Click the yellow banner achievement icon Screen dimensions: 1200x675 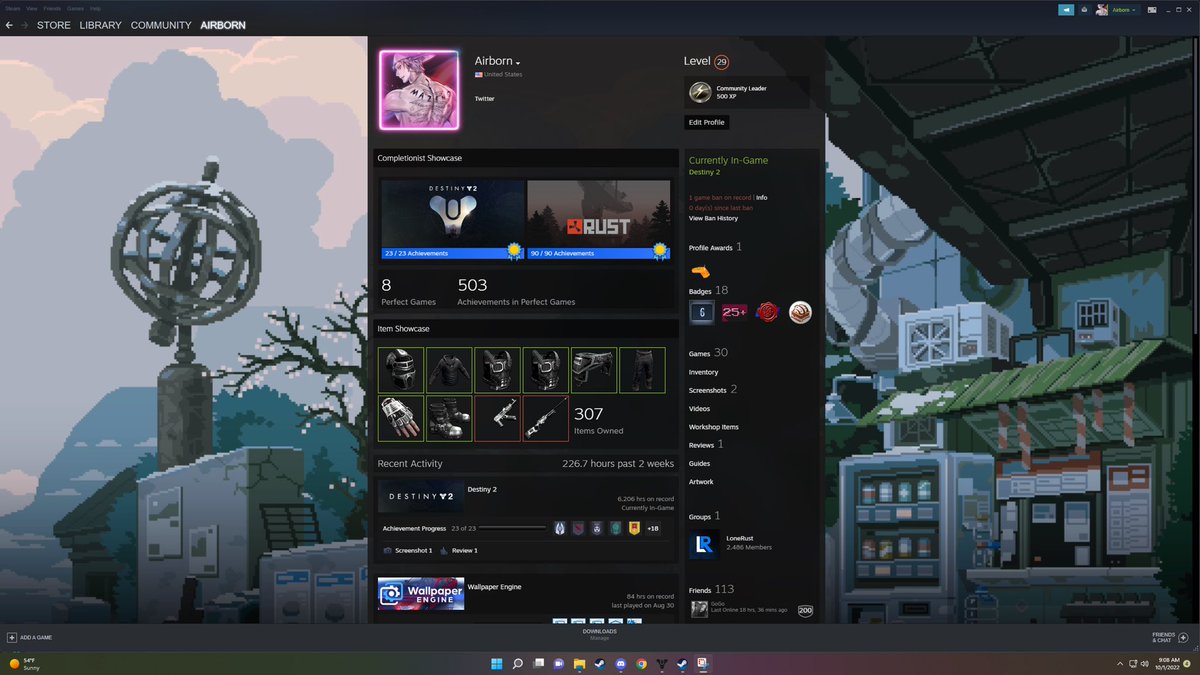point(634,528)
